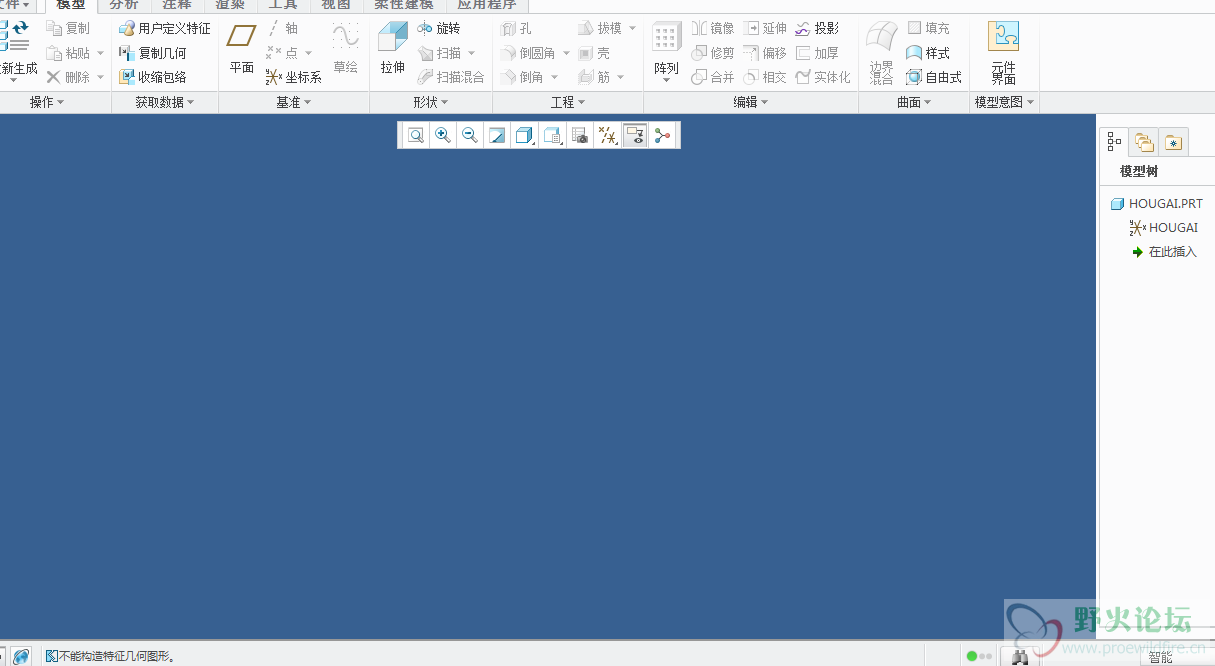Screen dimensions: 1215x666
Task: Create a Coordinate System (坐标系)
Action: coord(294,77)
